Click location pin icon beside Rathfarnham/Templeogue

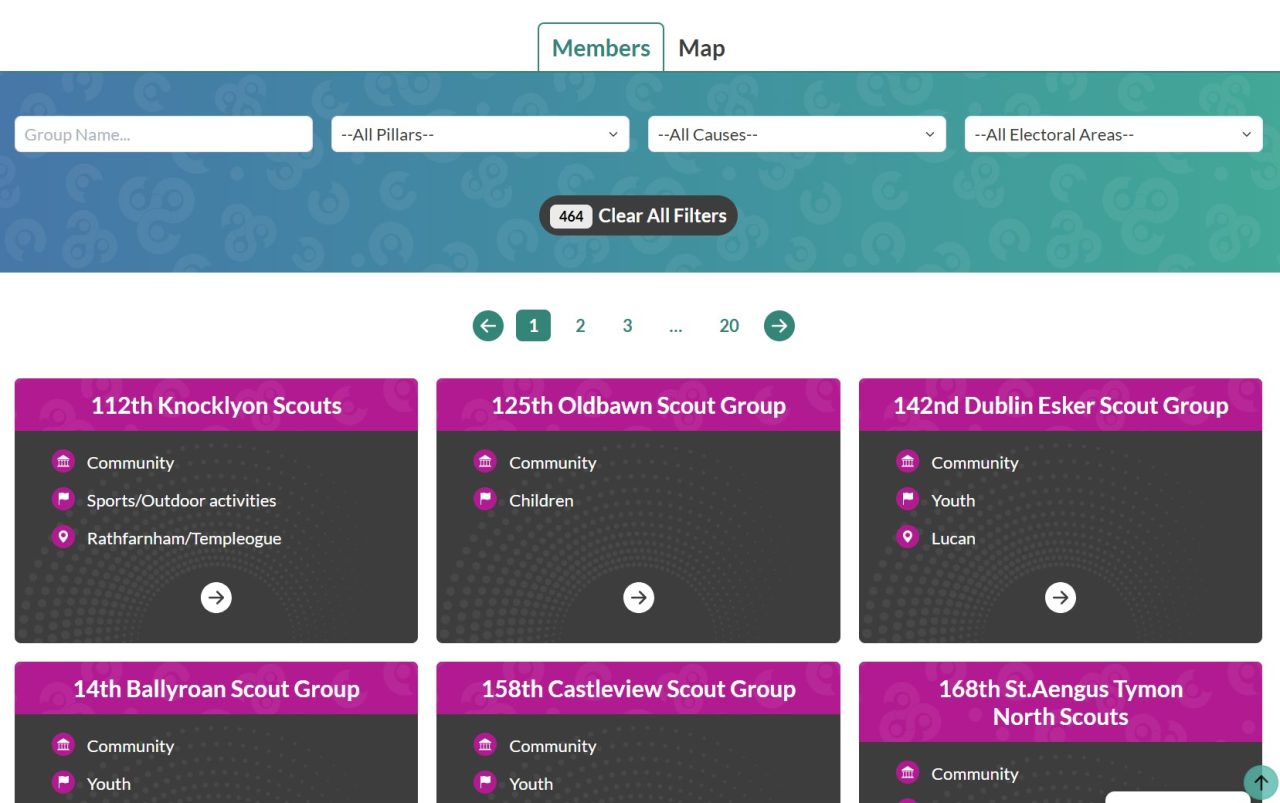click(x=64, y=537)
